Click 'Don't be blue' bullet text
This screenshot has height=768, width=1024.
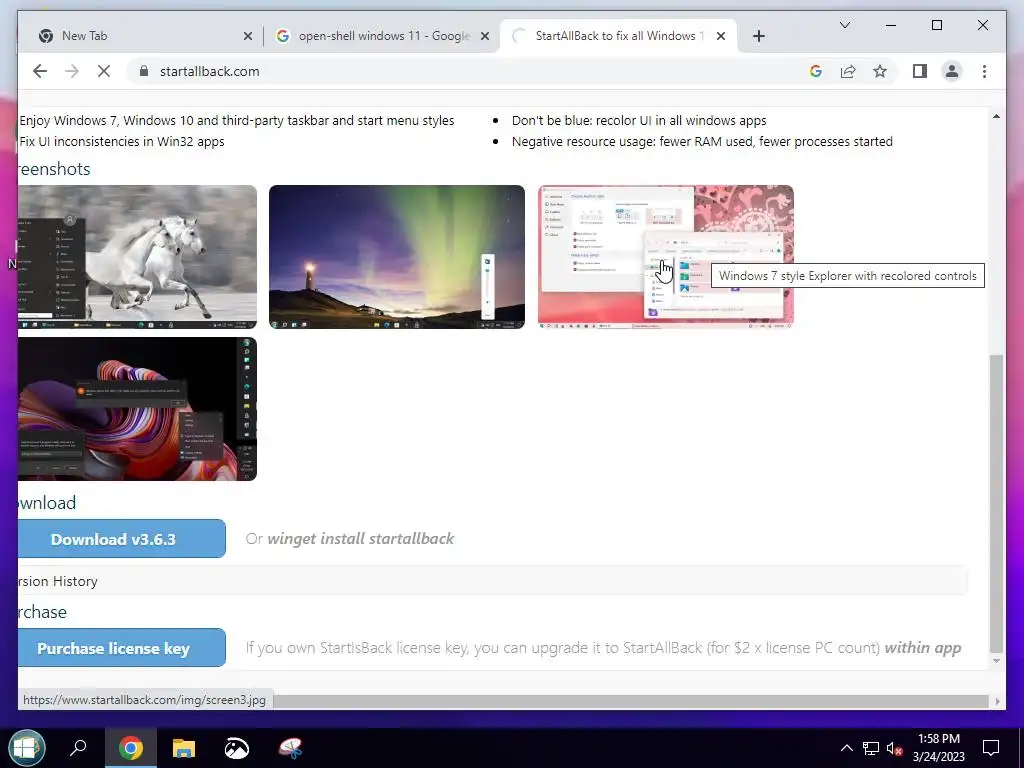(x=639, y=120)
